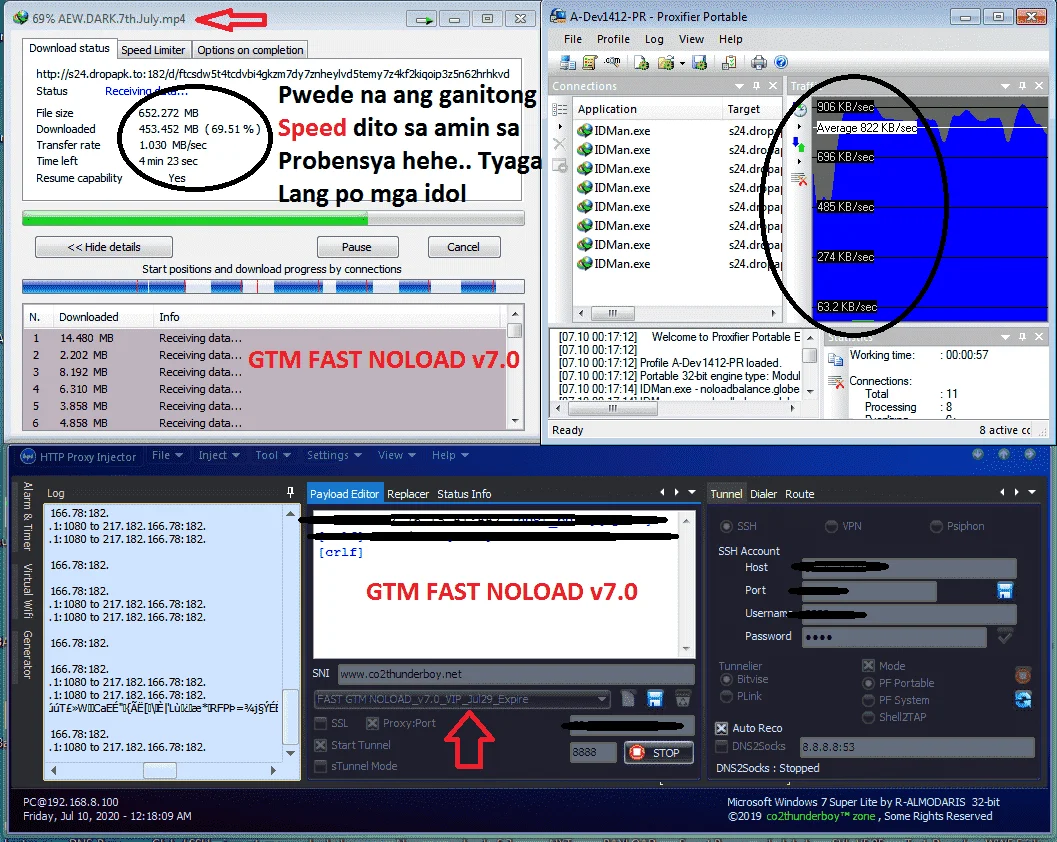Click the SNI input field
Screen dimensions: 1057x842
point(516,673)
